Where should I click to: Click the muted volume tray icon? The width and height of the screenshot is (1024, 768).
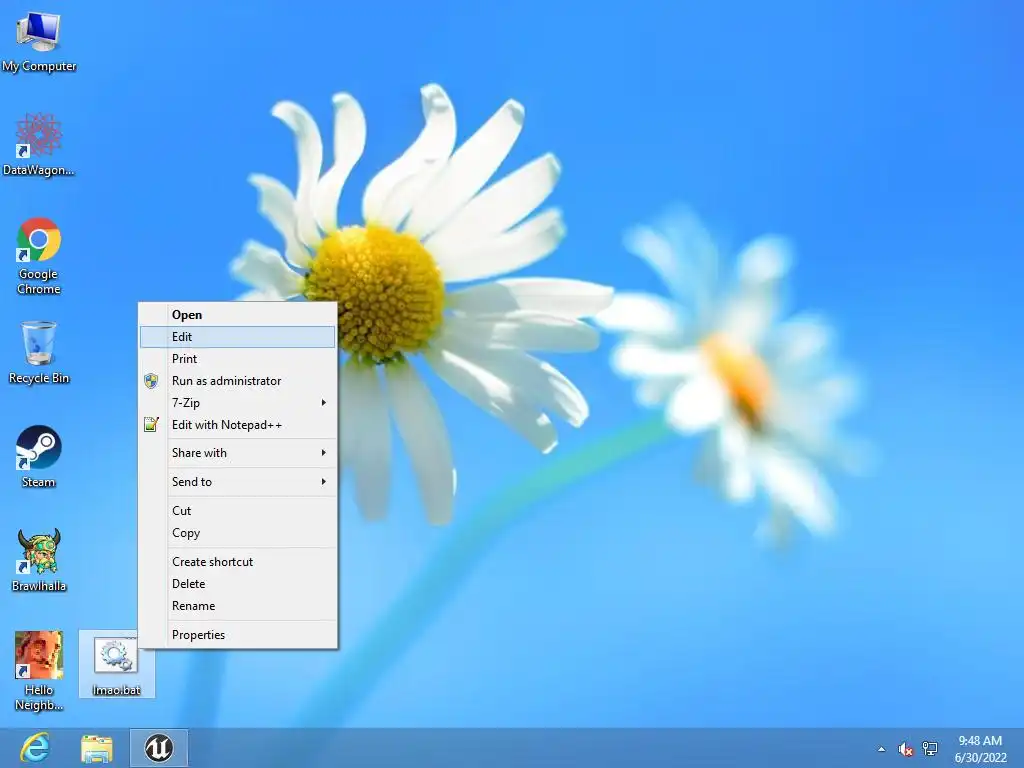point(905,749)
